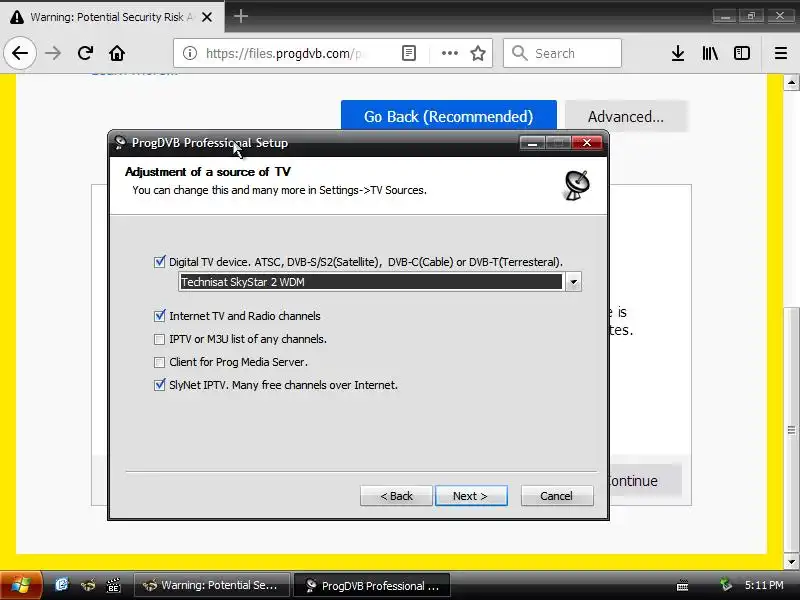This screenshot has width=800, height=600.
Task: Click Go Back (Recommended) button
Action: [448, 116]
